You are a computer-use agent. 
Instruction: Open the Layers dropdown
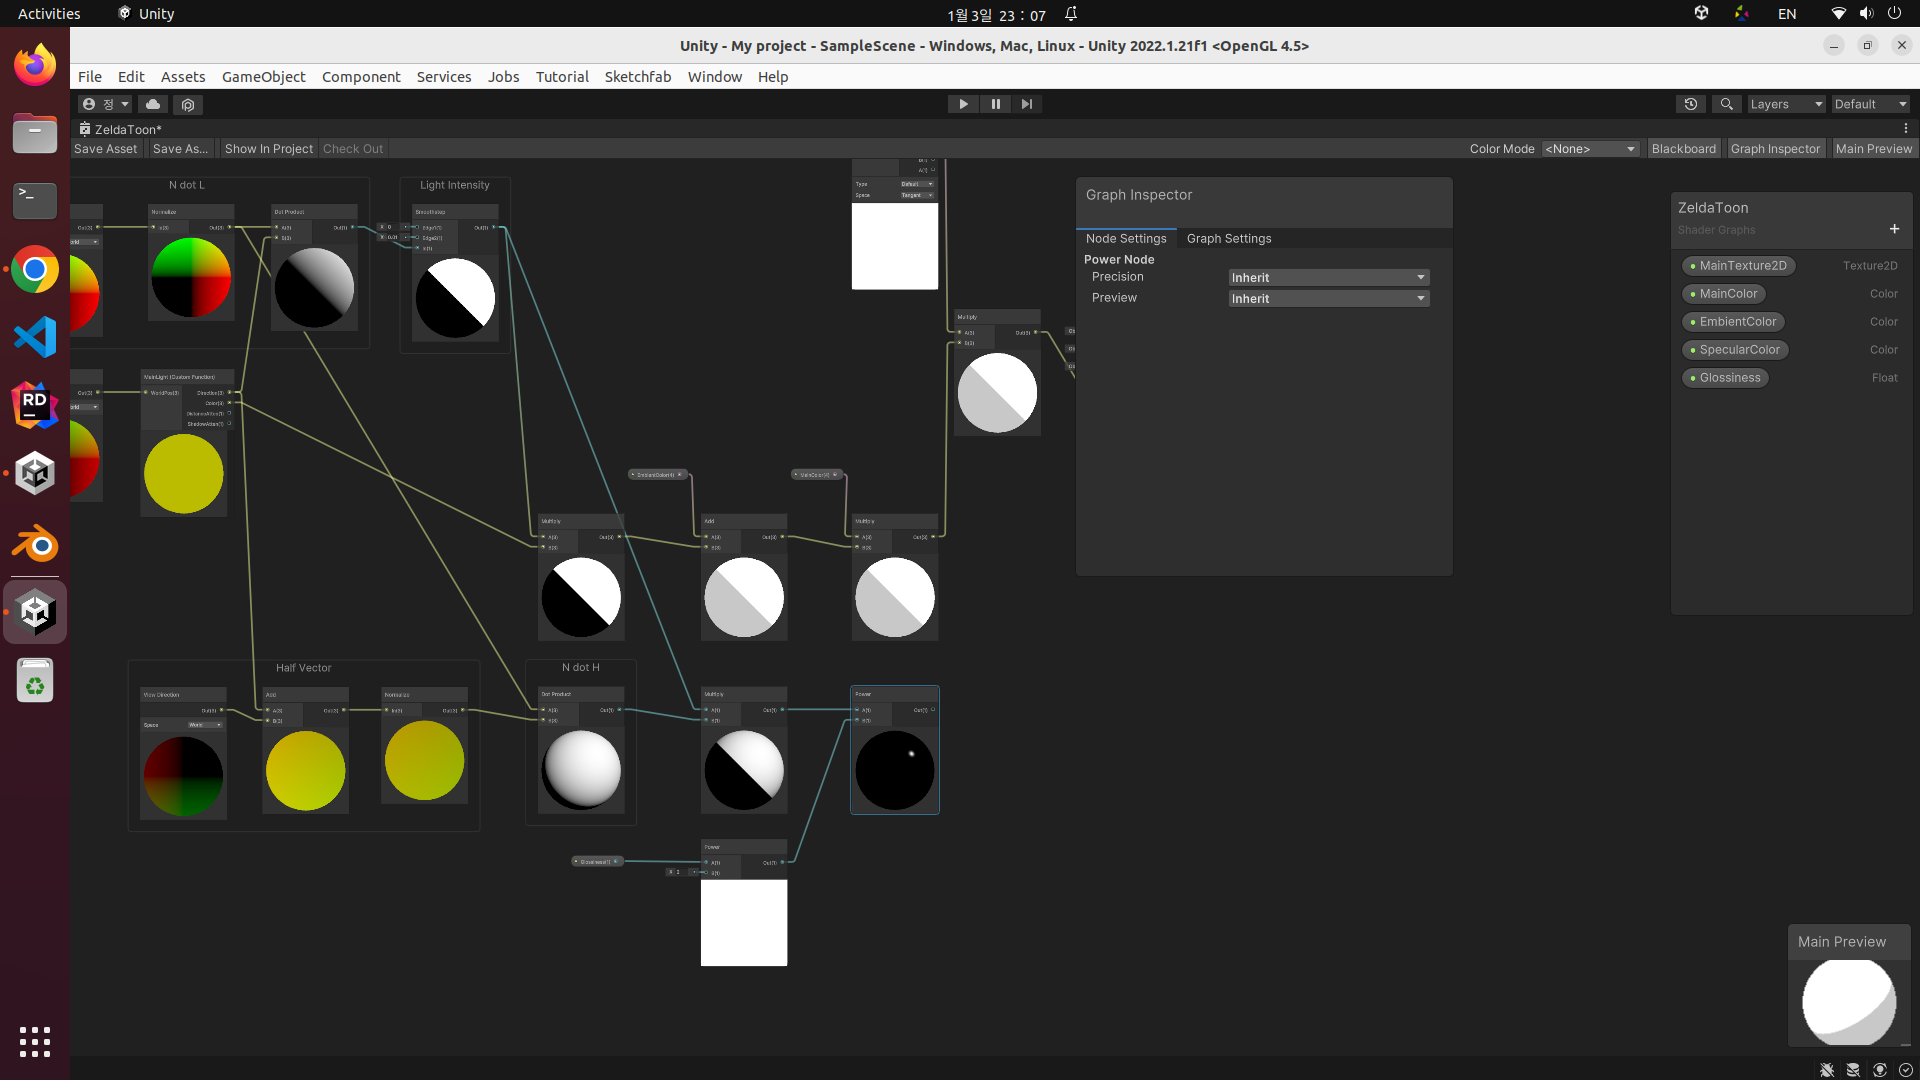(1786, 104)
